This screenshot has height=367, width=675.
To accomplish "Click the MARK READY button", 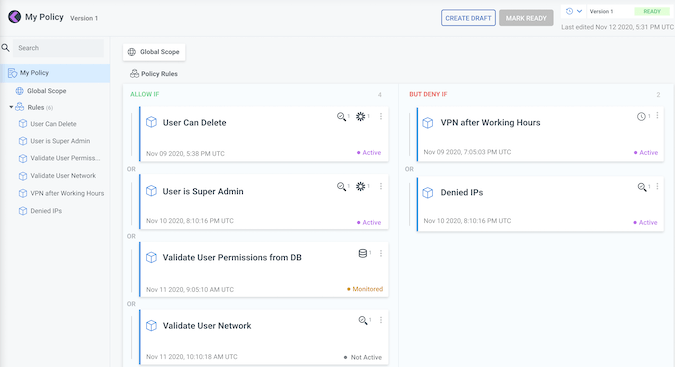I will pos(526,18).
